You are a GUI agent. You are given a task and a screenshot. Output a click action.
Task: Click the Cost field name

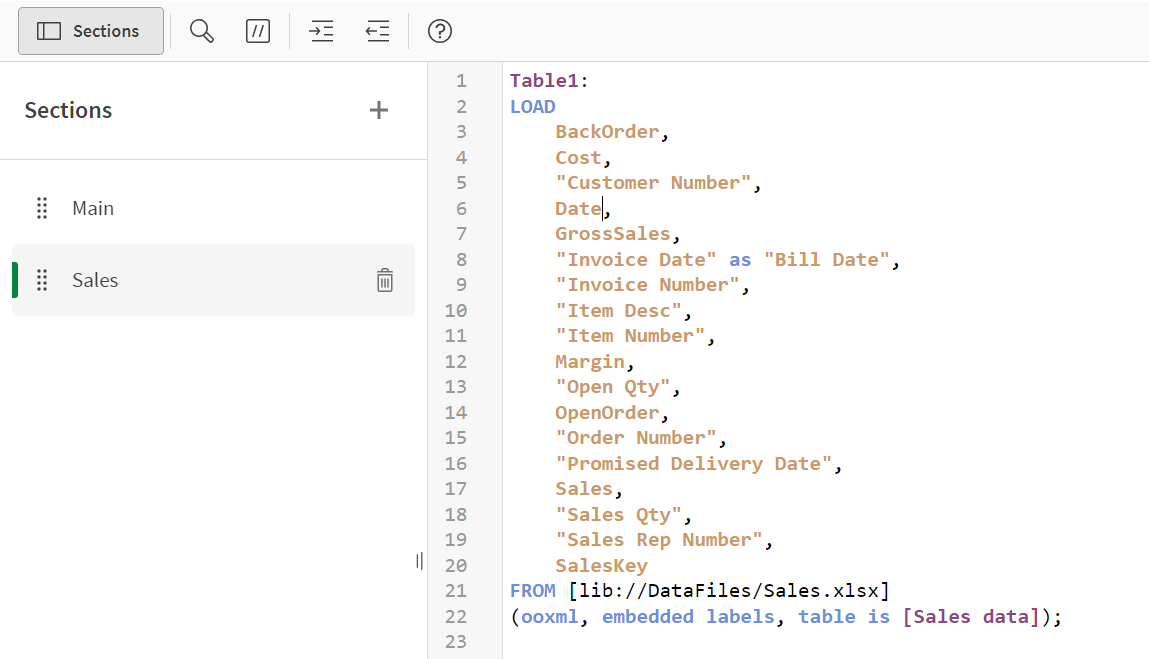coord(578,158)
